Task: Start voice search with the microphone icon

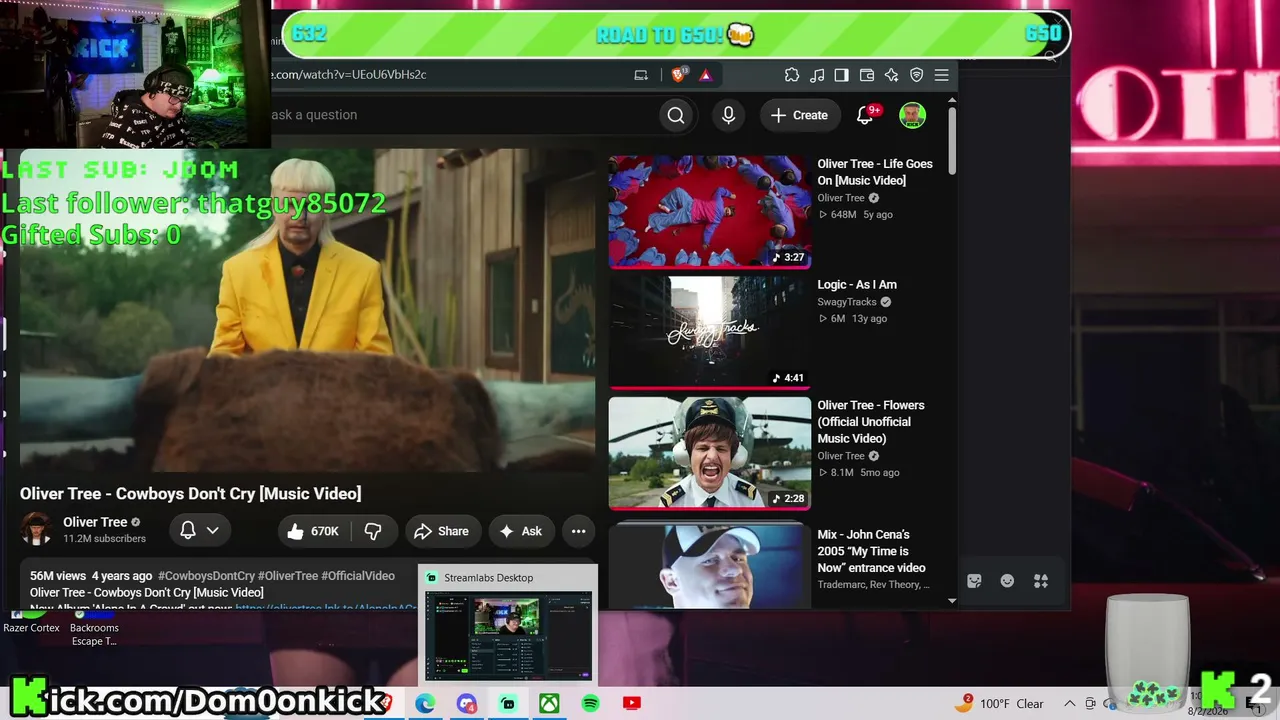Action: (x=728, y=115)
